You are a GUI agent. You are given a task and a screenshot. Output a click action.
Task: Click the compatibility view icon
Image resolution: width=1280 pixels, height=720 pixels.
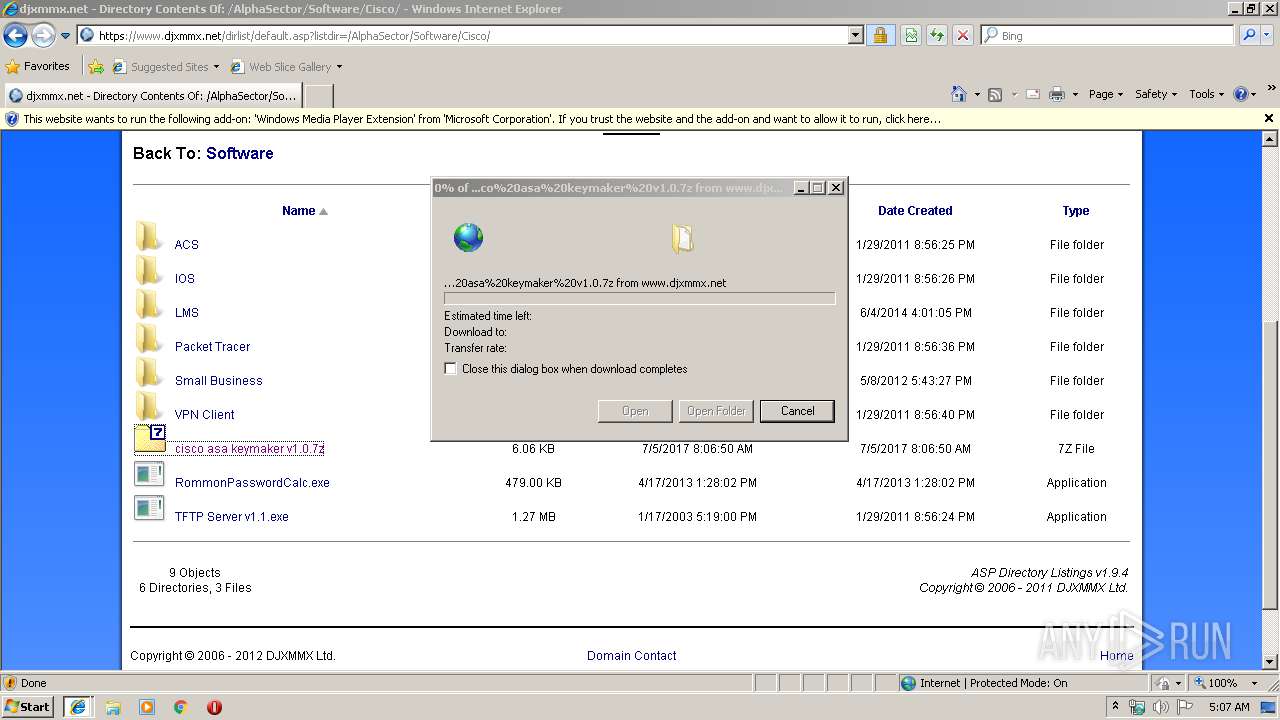click(911, 35)
